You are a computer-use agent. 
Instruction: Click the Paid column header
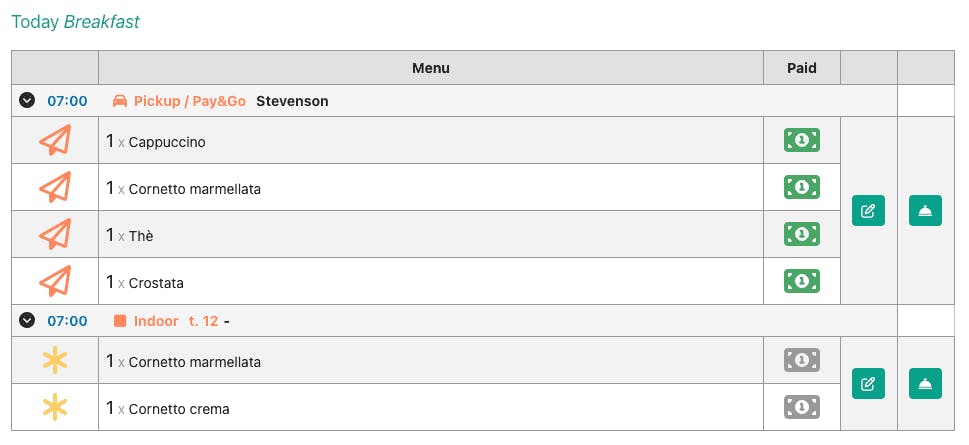[801, 68]
